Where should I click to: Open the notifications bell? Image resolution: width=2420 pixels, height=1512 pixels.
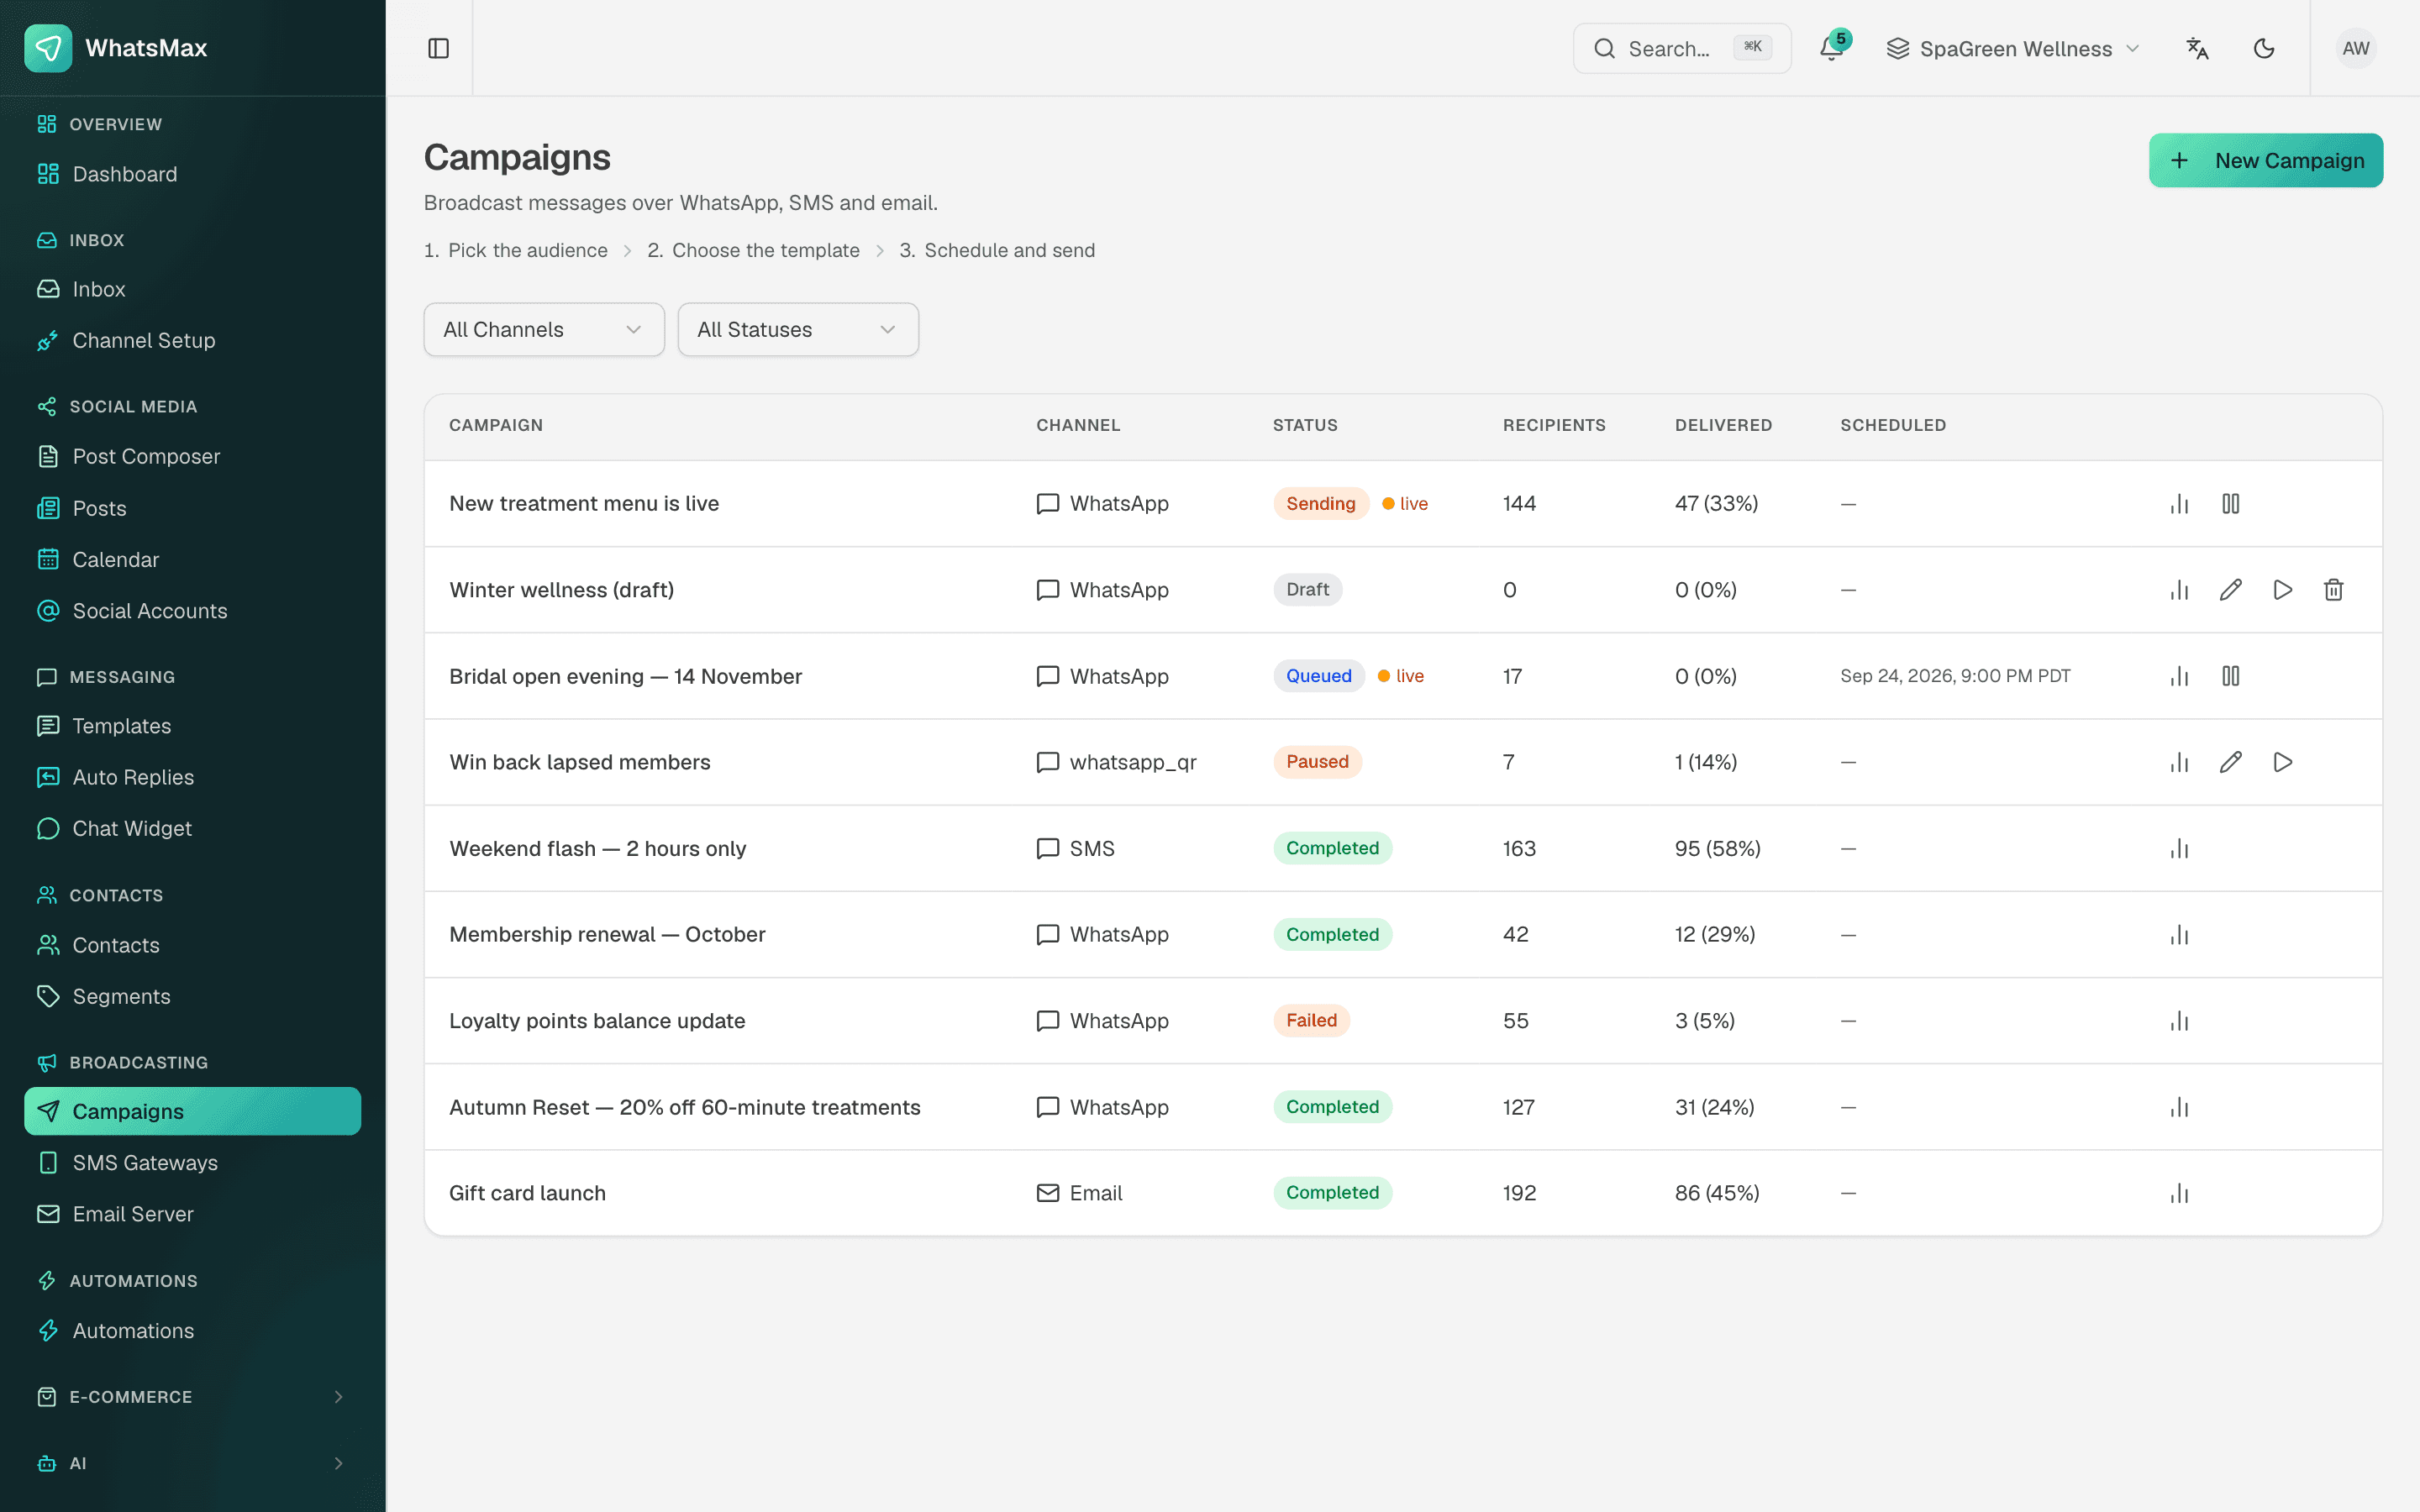[1831, 48]
